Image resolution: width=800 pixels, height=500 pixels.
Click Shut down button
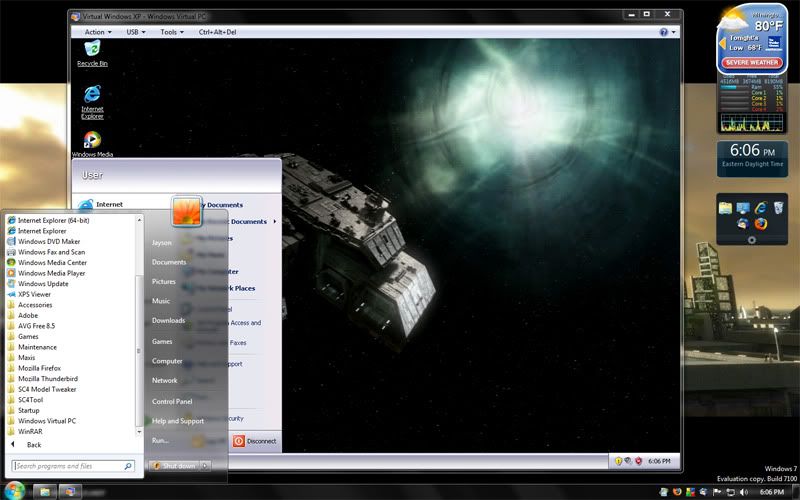tap(174, 466)
